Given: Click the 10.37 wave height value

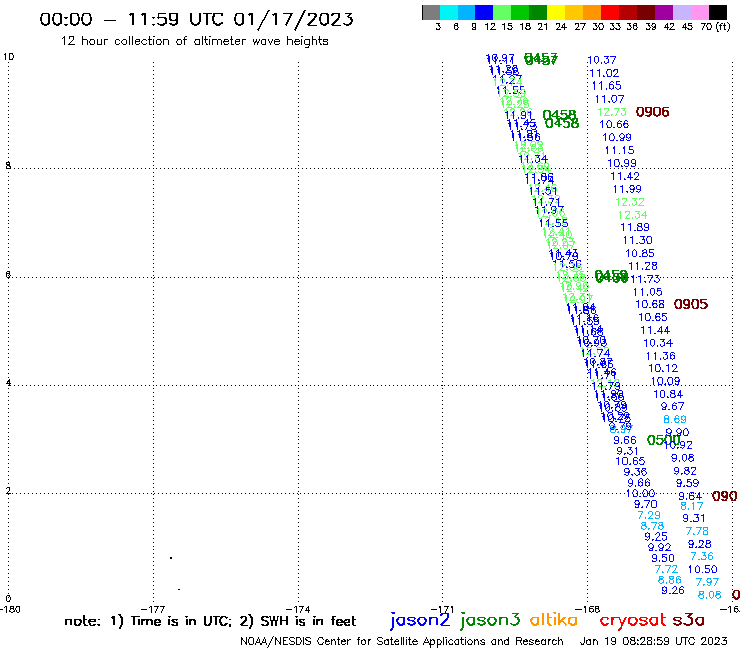Looking at the screenshot, I should pyautogui.click(x=602, y=60).
